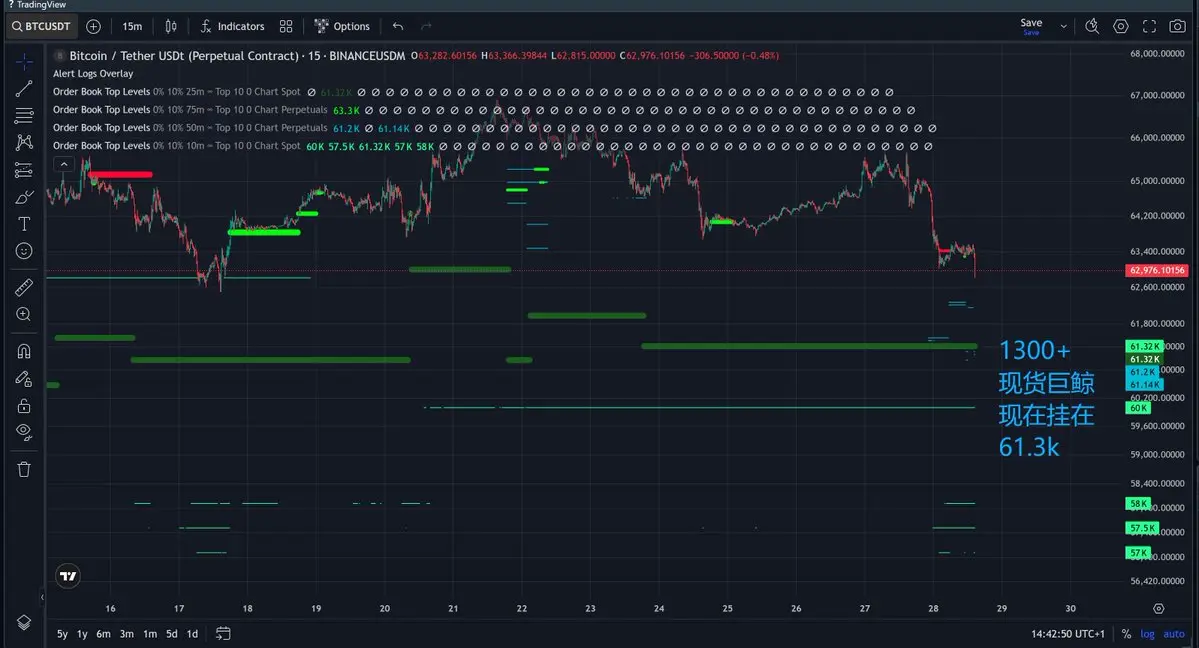Toggle the log price scale

pyautogui.click(x=1147, y=633)
